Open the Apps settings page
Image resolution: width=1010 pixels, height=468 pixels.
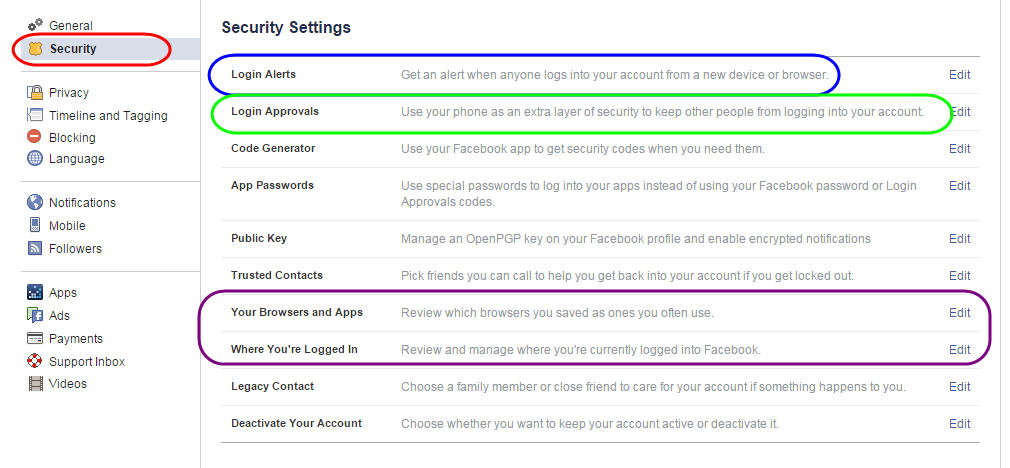click(62, 293)
